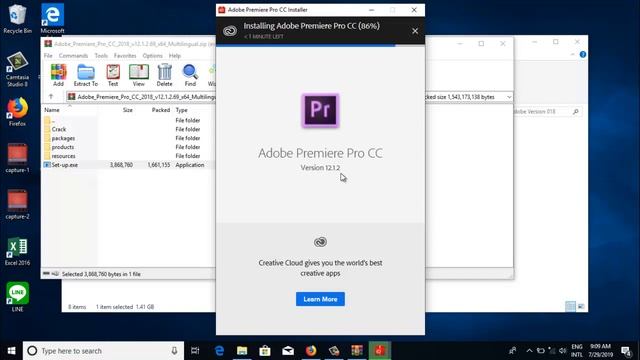Click volume icon in system tray
Viewport: 640px width, 360px height.
[563, 351]
